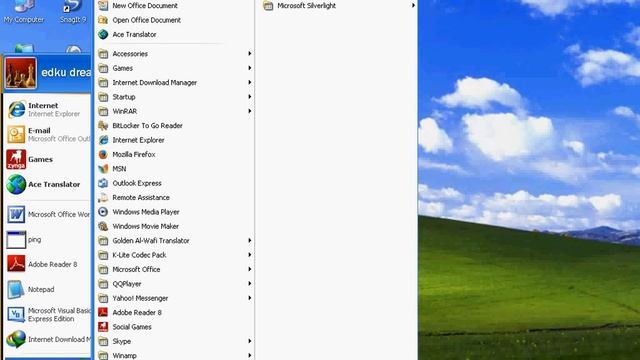
Task: Click the MSN butterfly icon
Action: pos(103,169)
